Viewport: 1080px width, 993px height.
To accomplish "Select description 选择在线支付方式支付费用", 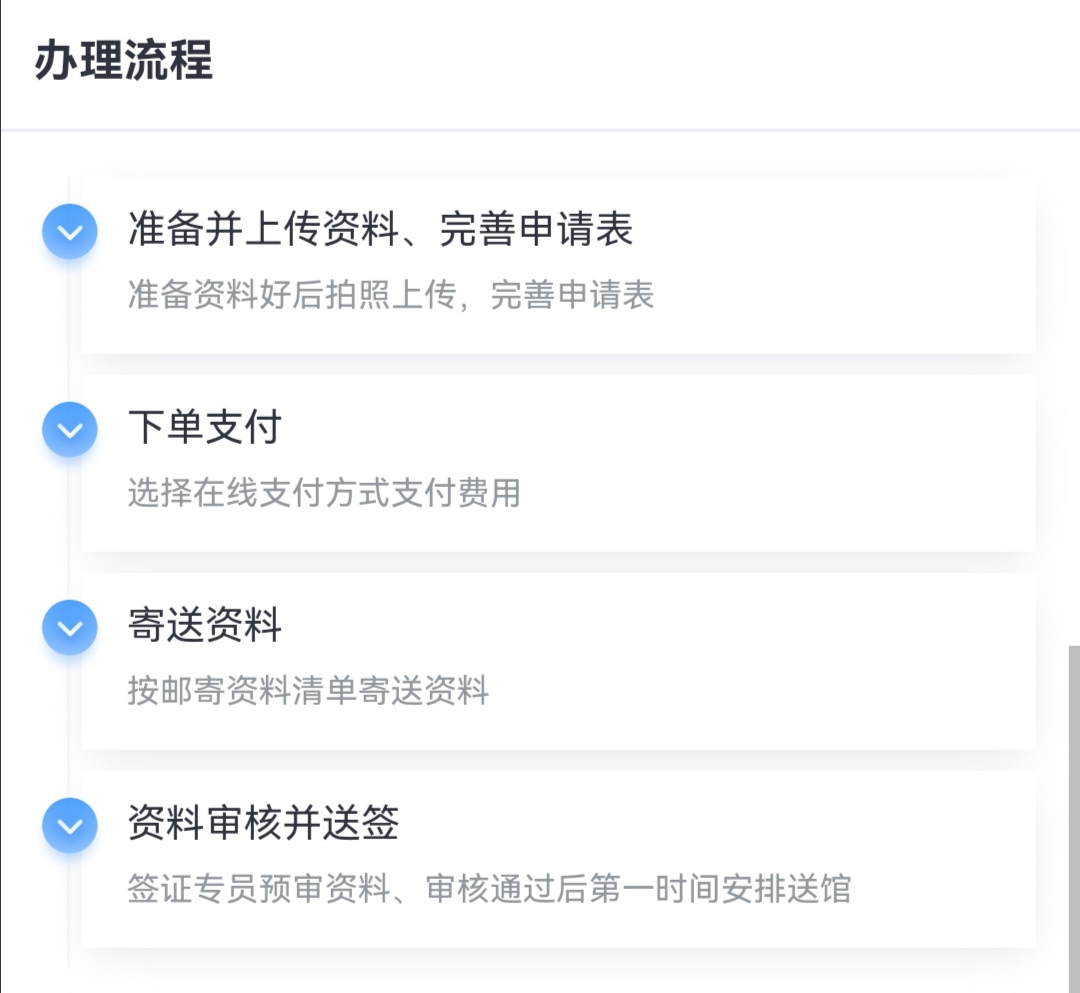I will coord(324,493).
